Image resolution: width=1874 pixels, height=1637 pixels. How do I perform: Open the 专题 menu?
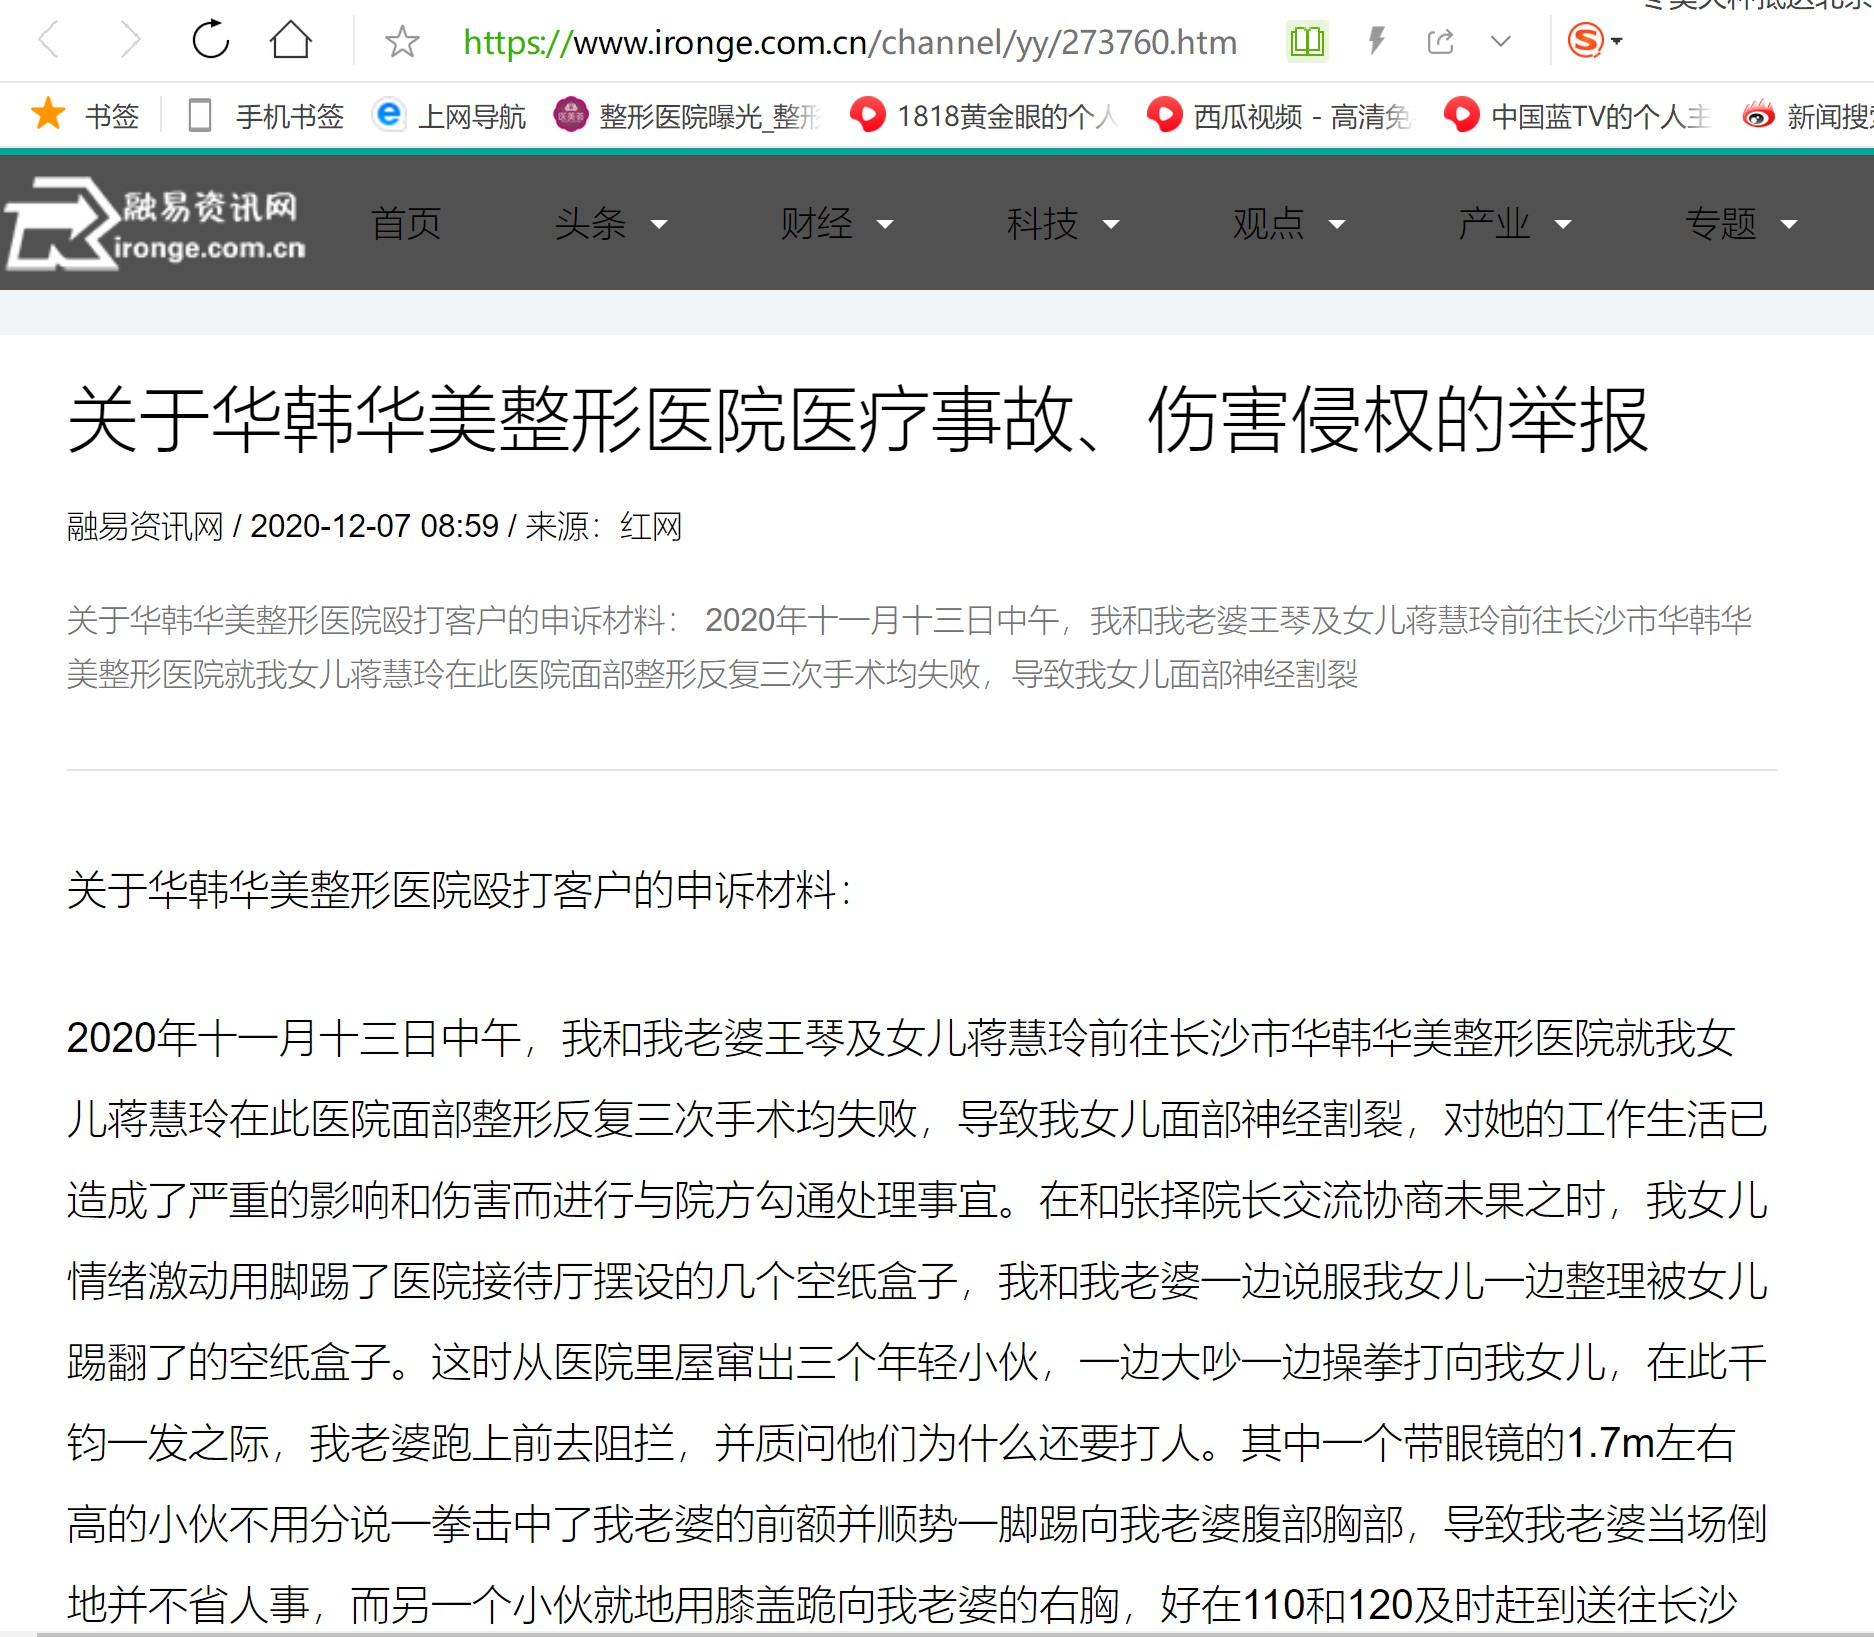coord(1721,224)
